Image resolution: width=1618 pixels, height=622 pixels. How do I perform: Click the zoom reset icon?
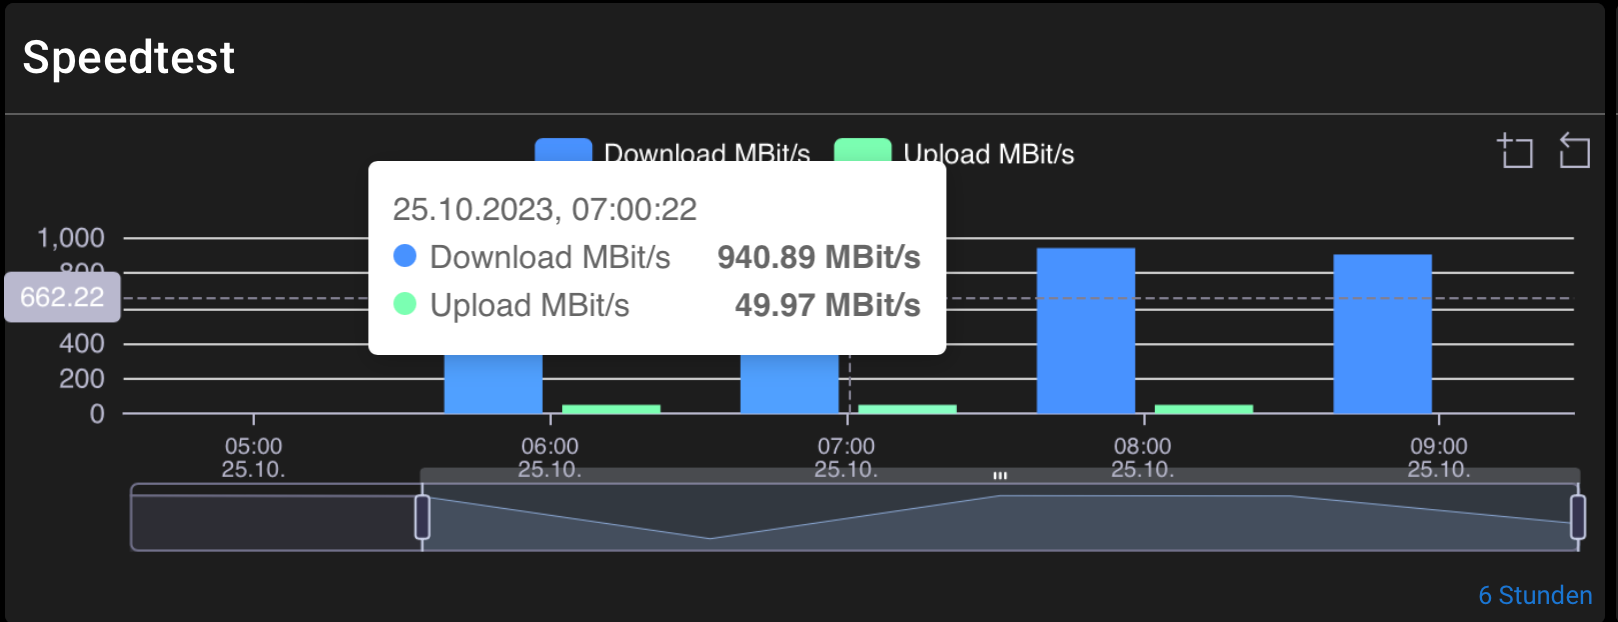[1574, 151]
